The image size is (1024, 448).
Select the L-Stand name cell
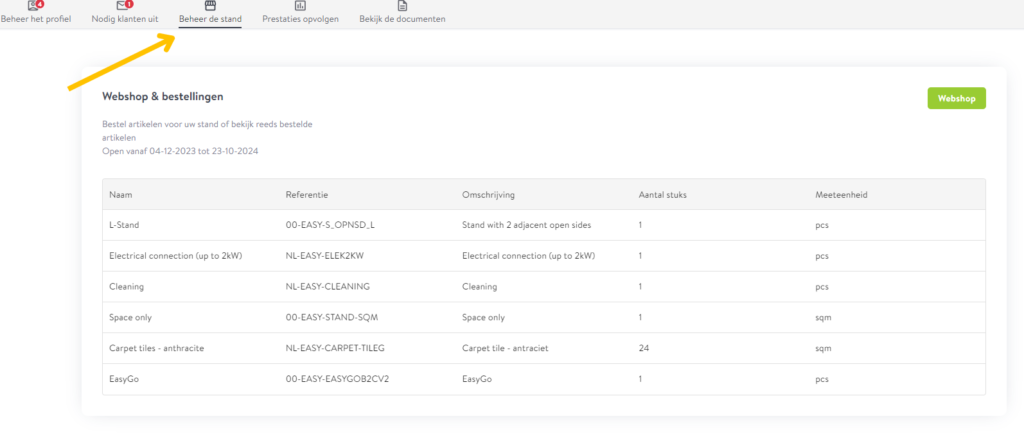(124, 225)
